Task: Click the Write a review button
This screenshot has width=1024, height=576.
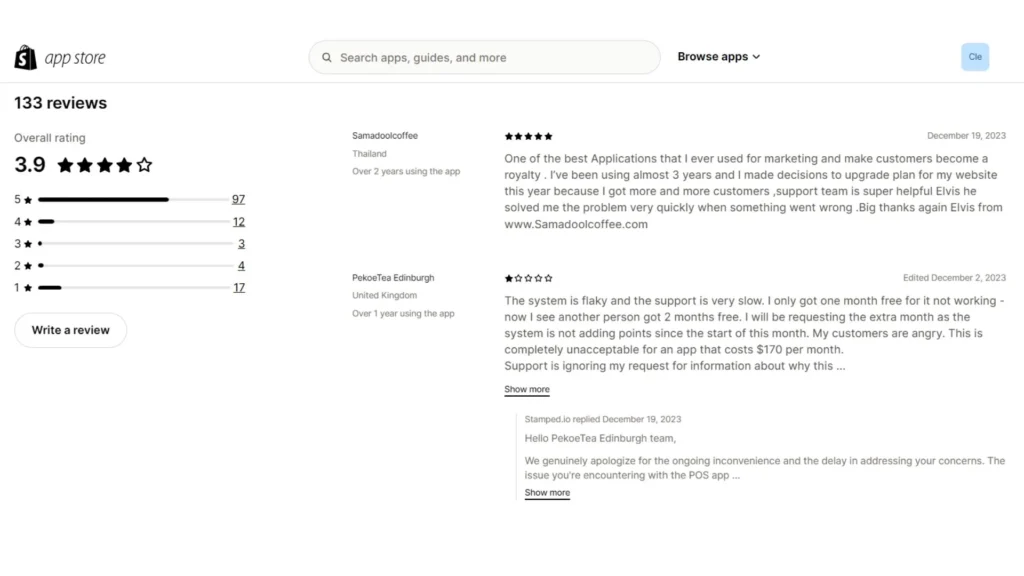Action: point(70,330)
